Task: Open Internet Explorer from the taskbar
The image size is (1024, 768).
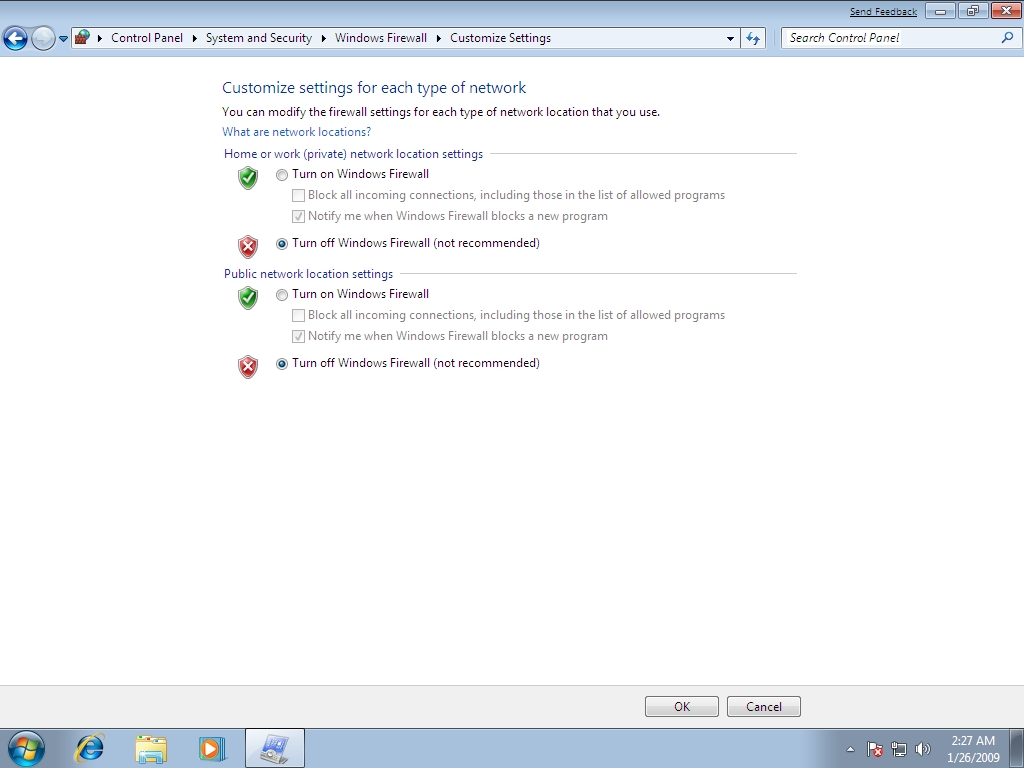Action: coord(90,748)
